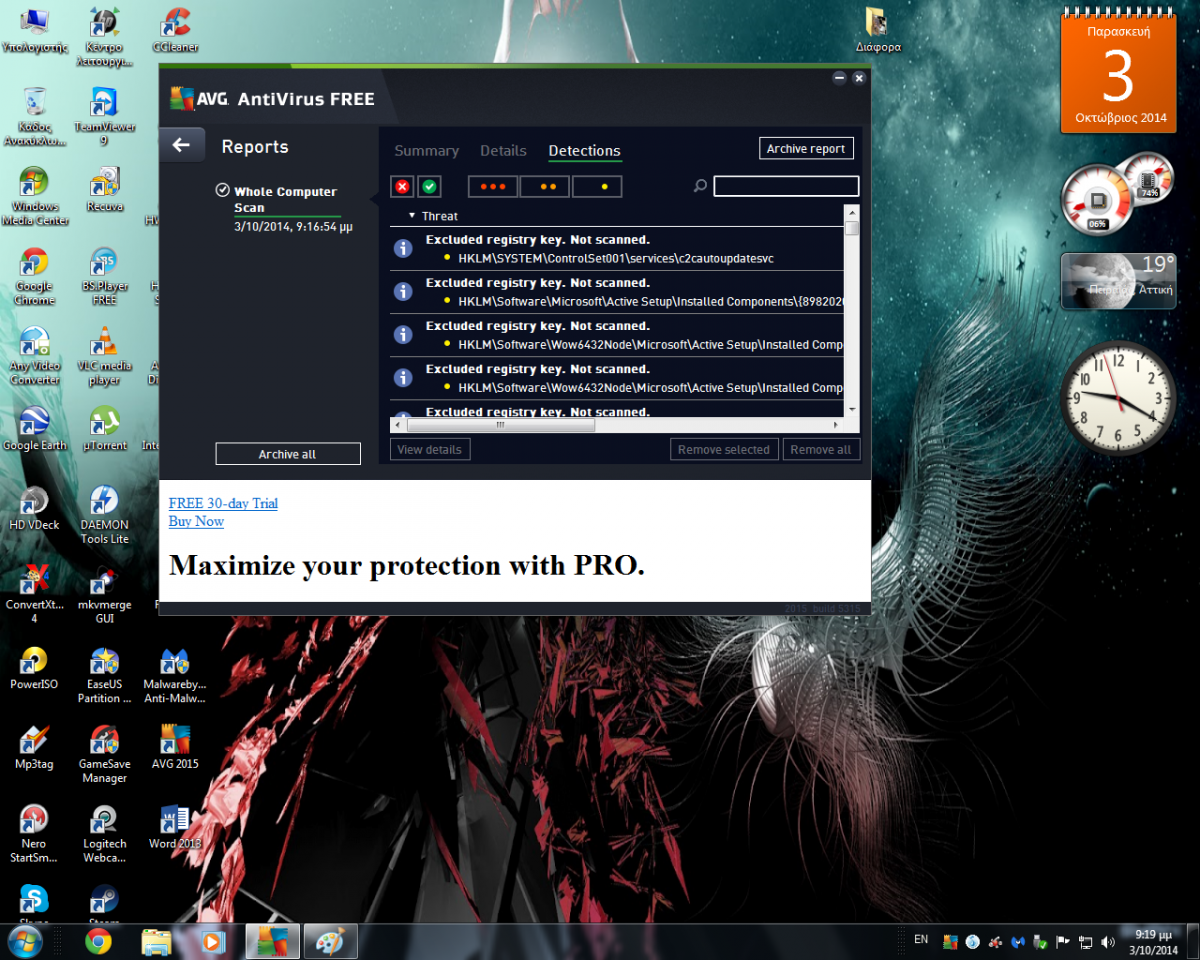Select VLC media player desktop icon

click(104, 356)
